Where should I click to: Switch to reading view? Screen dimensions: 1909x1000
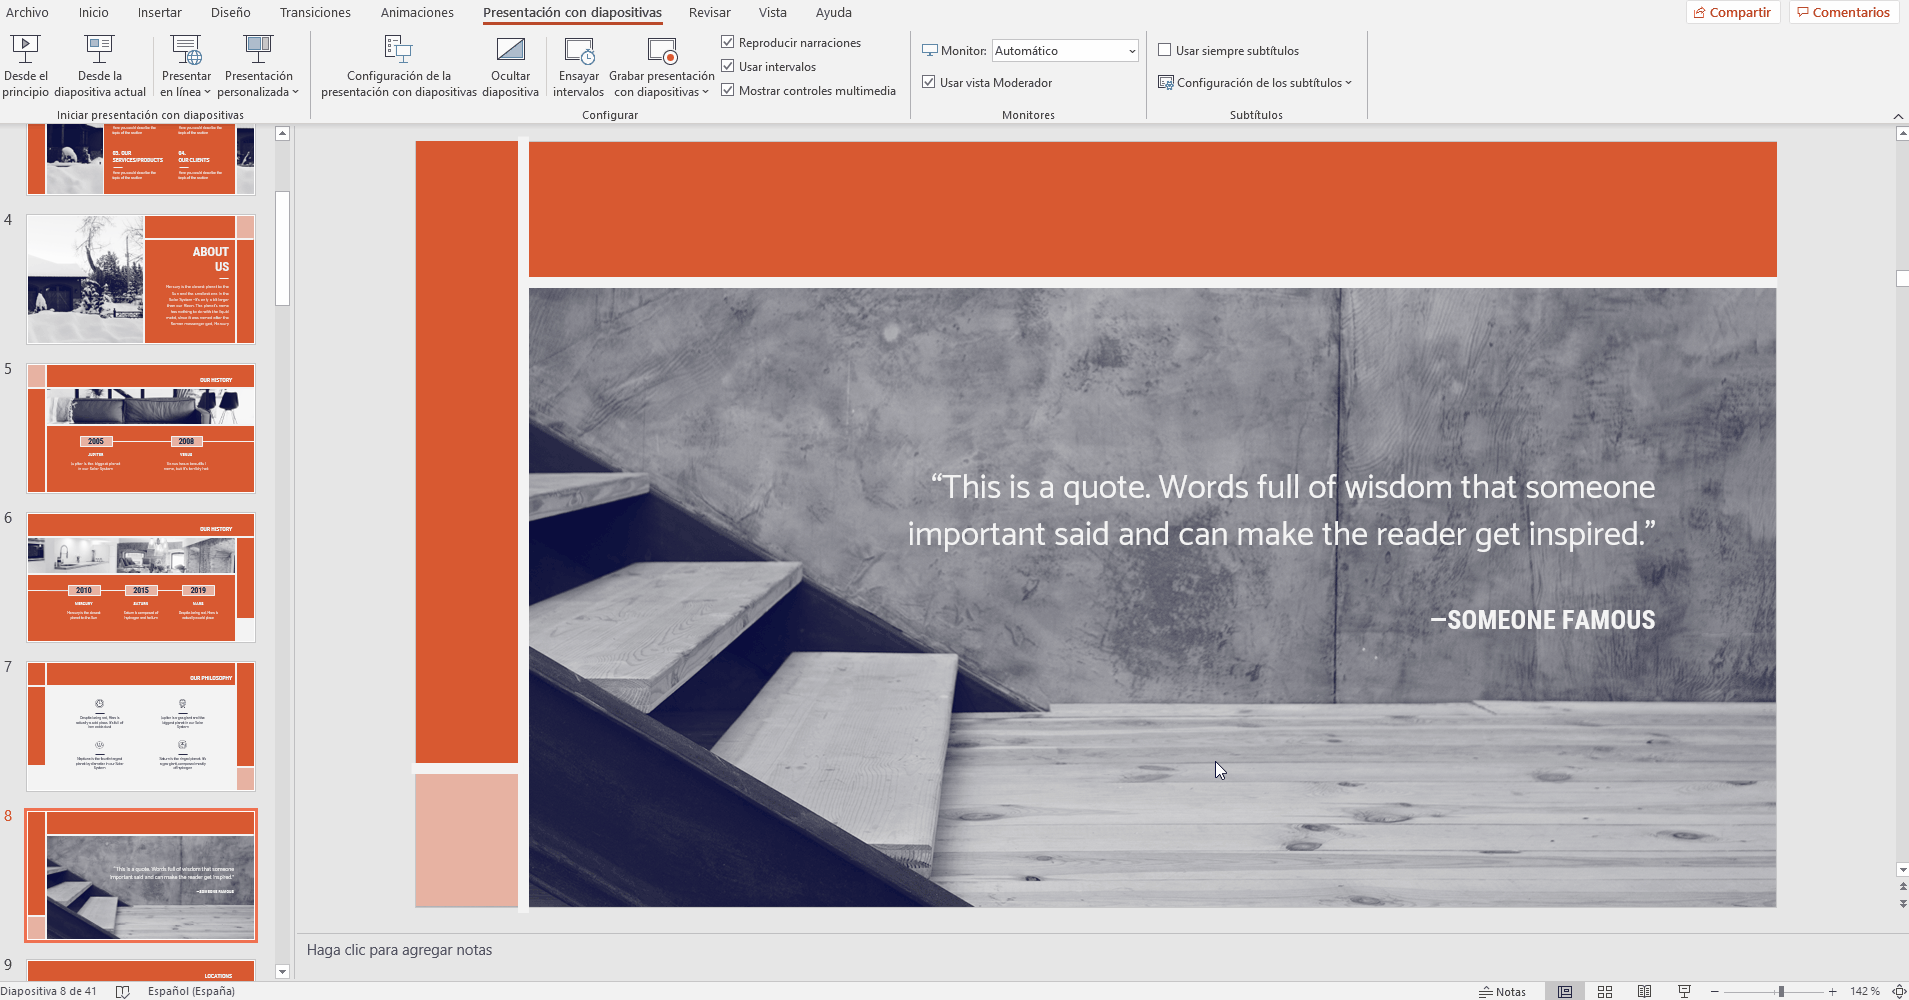[x=1645, y=991]
